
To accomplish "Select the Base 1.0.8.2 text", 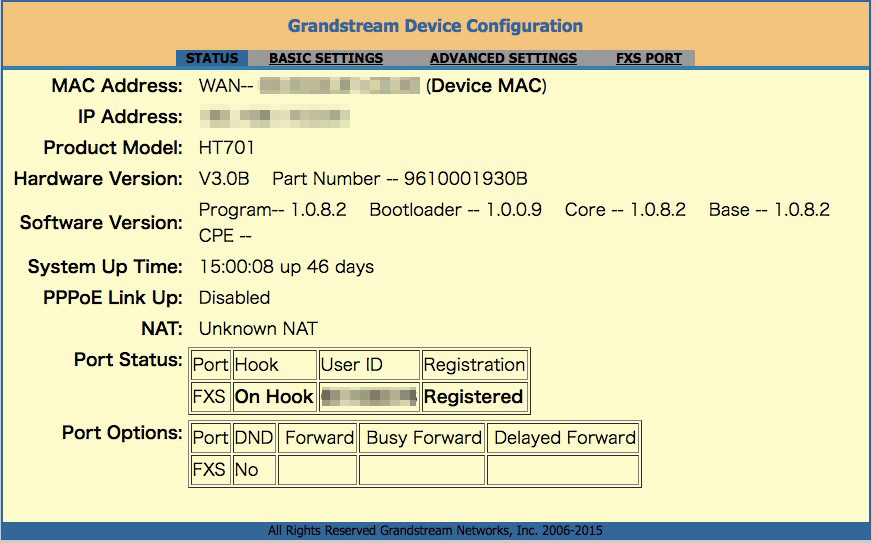I will click(x=769, y=210).
